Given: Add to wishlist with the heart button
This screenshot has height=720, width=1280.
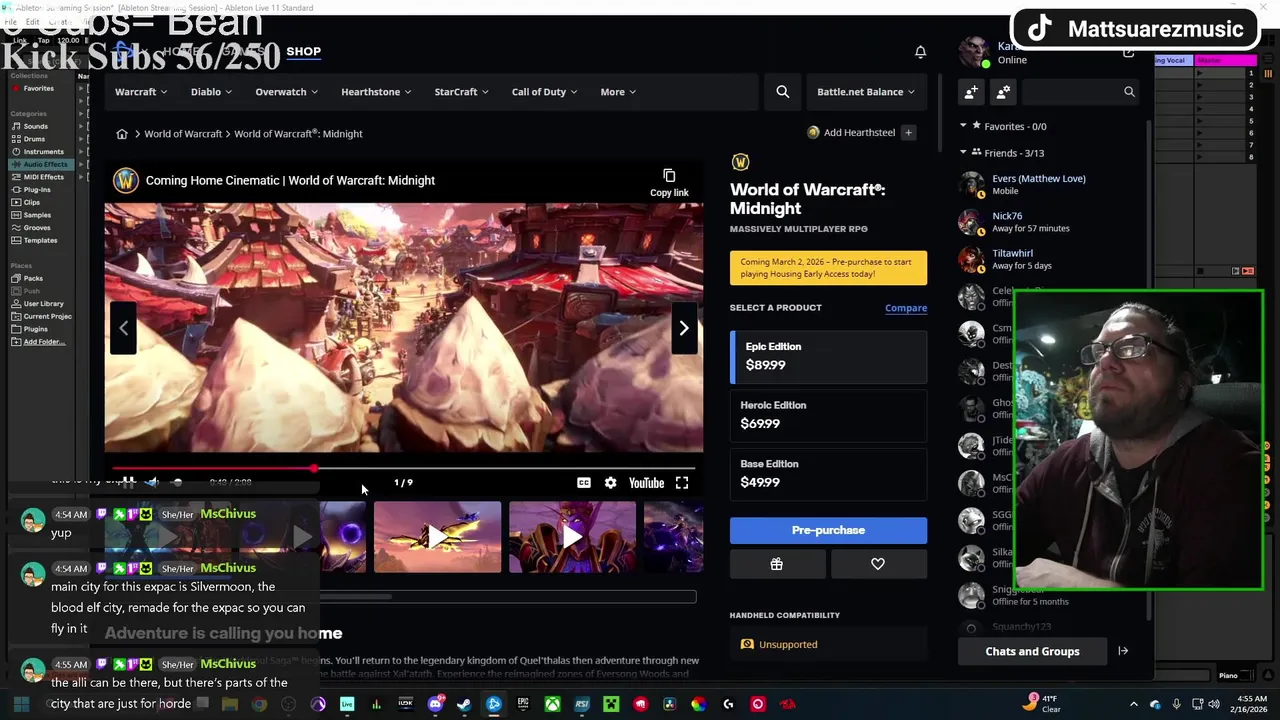Looking at the screenshot, I should click(x=878, y=564).
